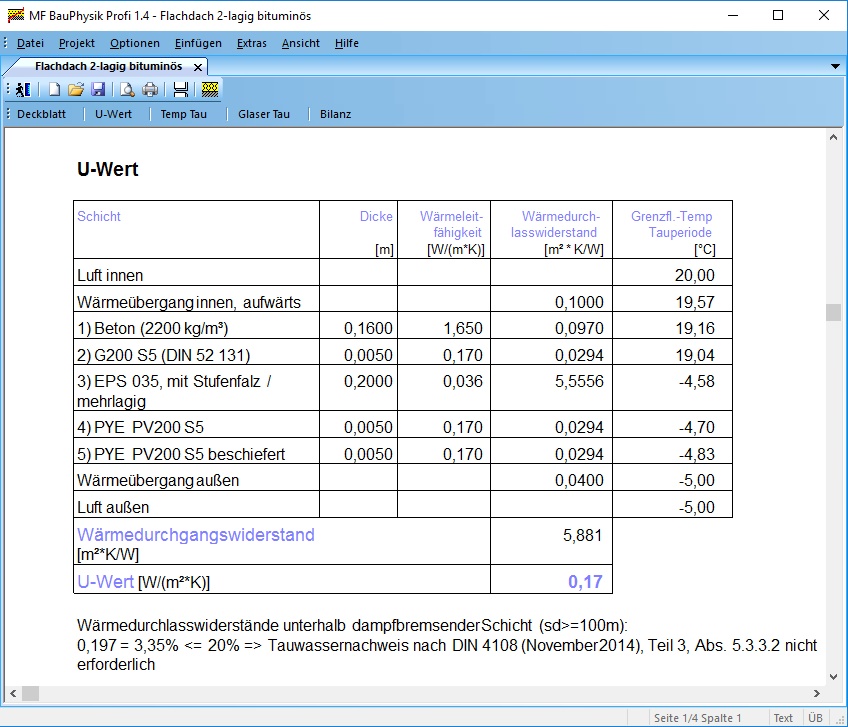Open the Extras menu
Screen dimensions: 848x727
click(252, 43)
